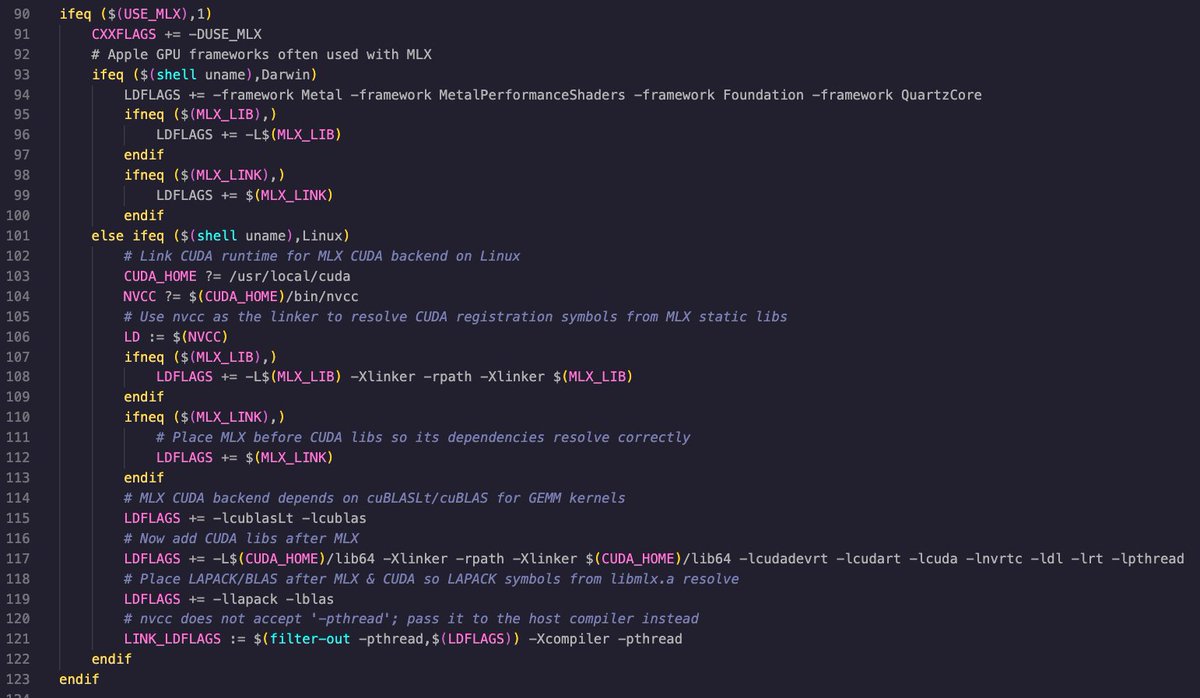This screenshot has width=1200, height=698.
Task: Click comment '# Now add CUDA libs after MLX'
Action: [x=241, y=538]
